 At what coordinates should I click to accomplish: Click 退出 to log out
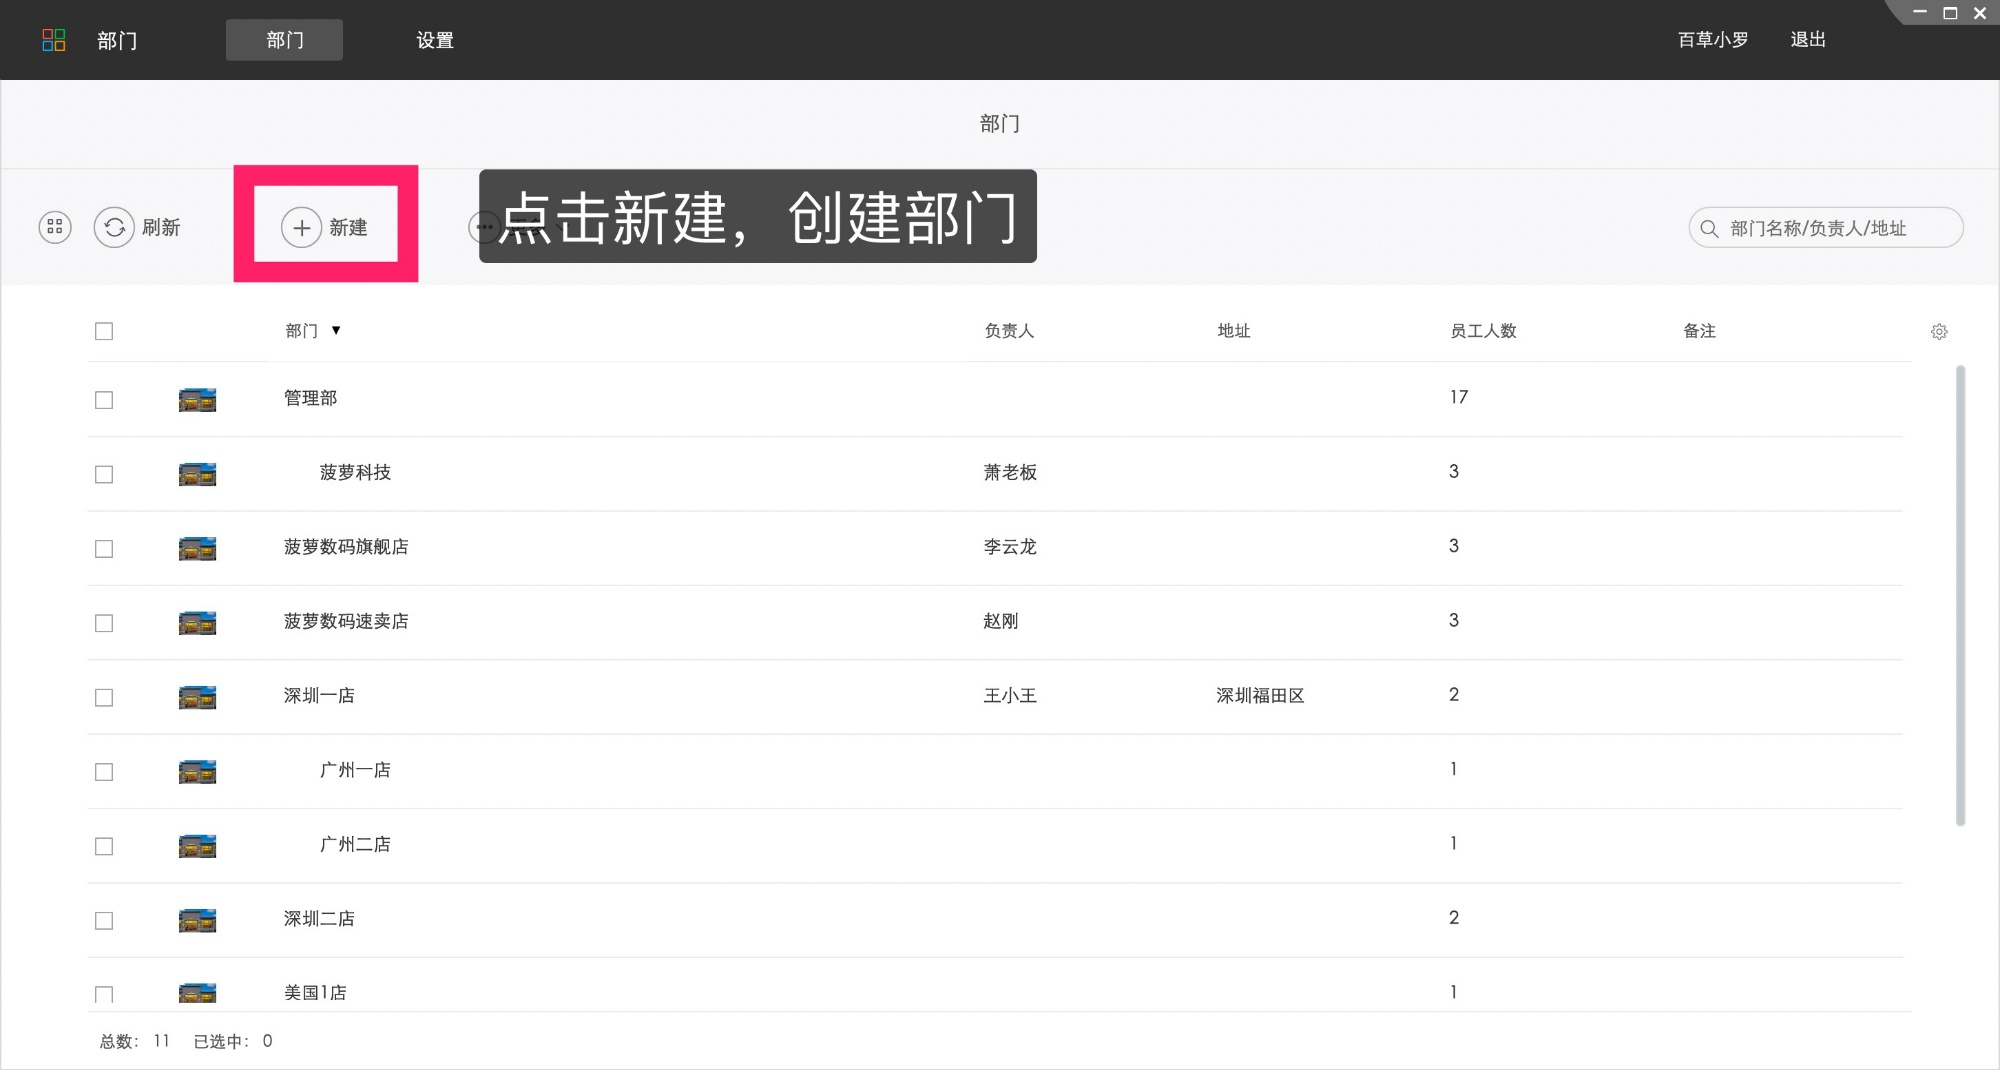(1808, 39)
